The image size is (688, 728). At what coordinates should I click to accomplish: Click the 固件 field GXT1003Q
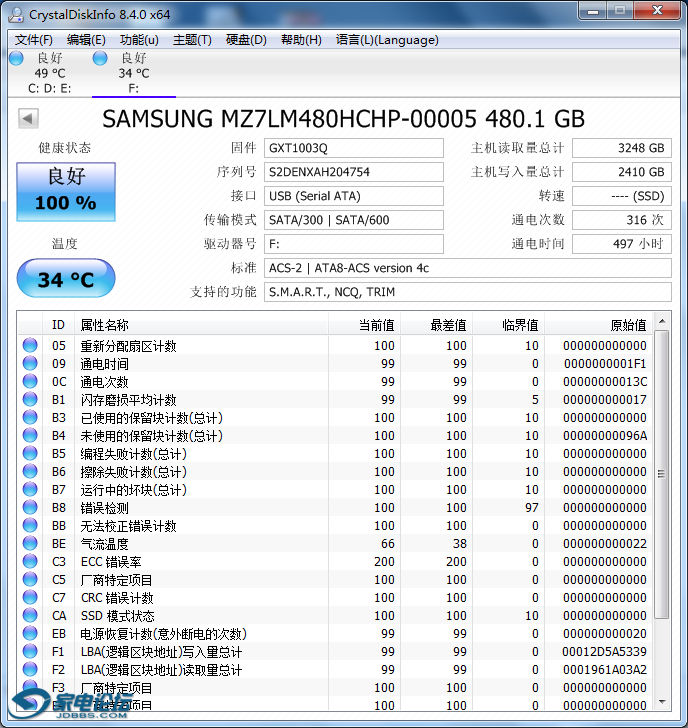click(x=354, y=148)
